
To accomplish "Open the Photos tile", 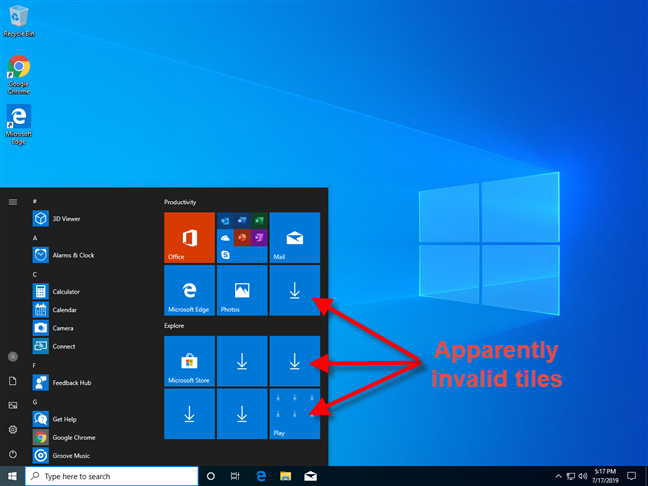I will pyautogui.click(x=242, y=290).
